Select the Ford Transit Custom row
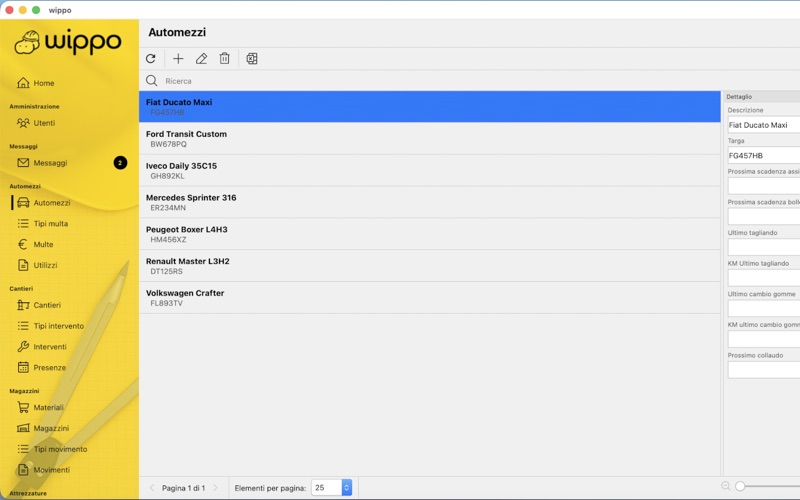 430,139
